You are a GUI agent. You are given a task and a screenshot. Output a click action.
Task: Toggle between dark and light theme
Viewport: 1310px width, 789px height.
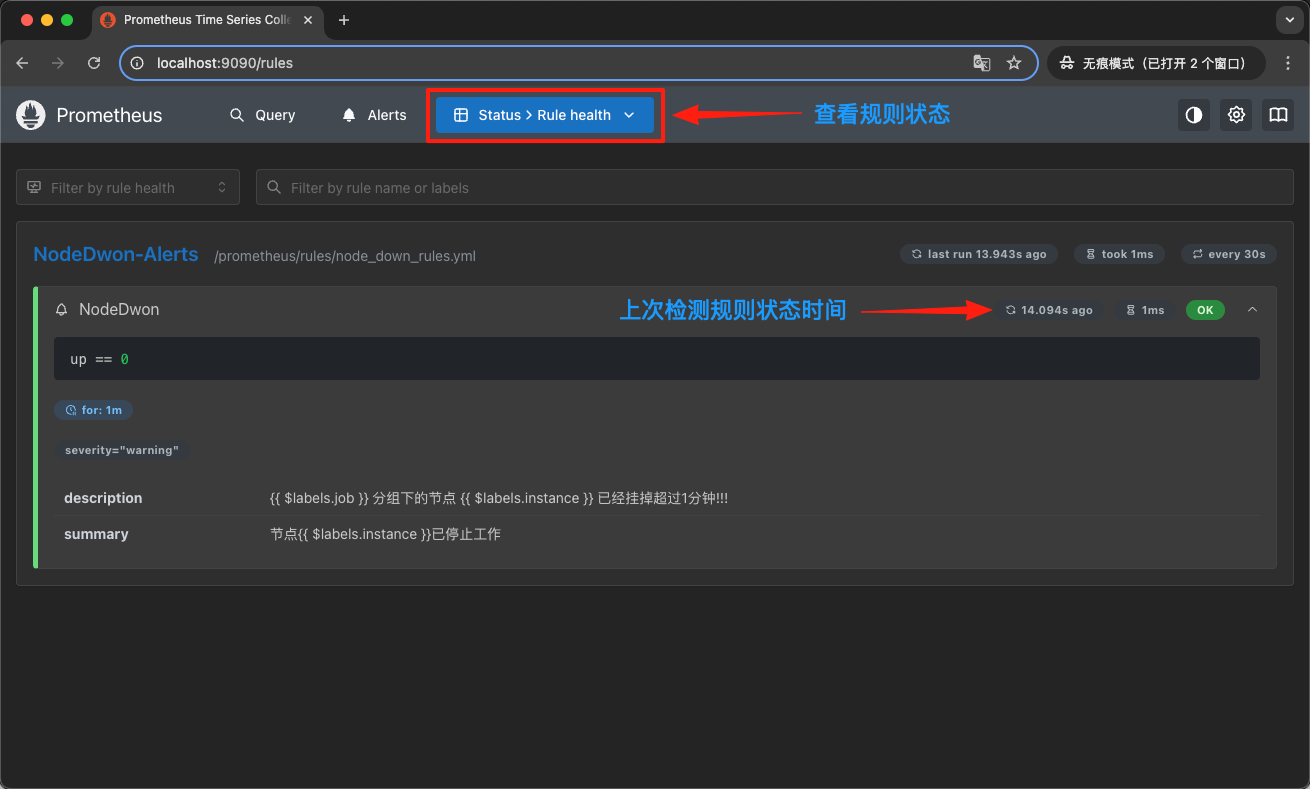point(1193,115)
